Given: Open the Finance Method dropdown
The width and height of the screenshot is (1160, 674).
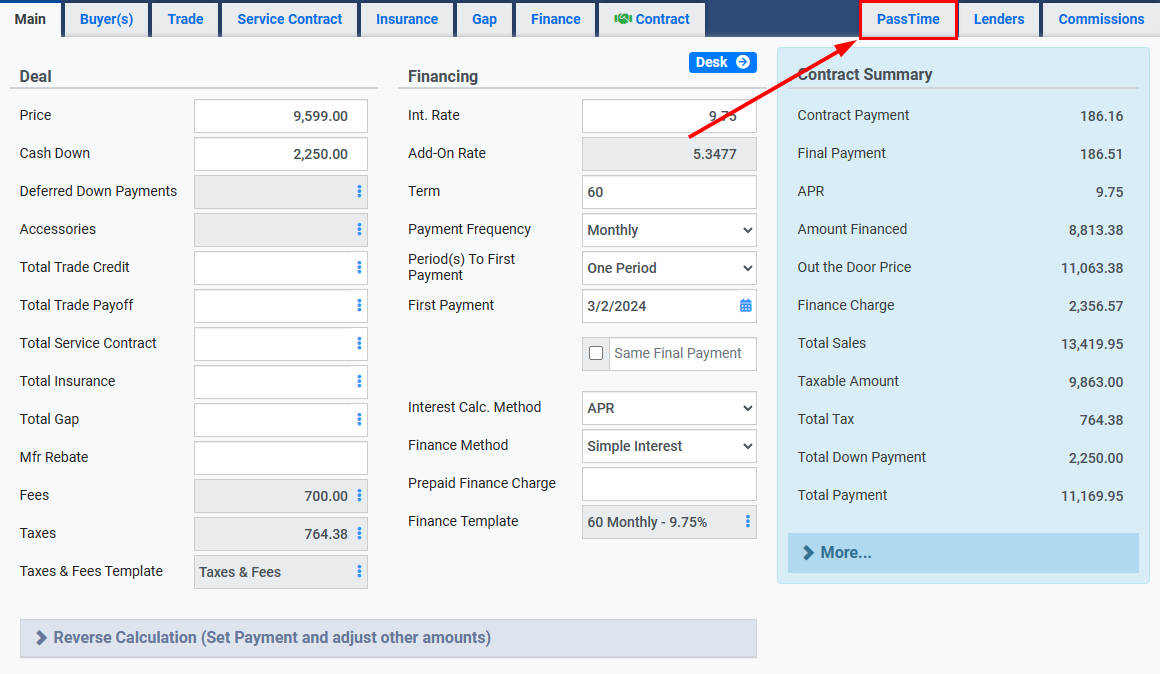Looking at the screenshot, I should [669, 446].
